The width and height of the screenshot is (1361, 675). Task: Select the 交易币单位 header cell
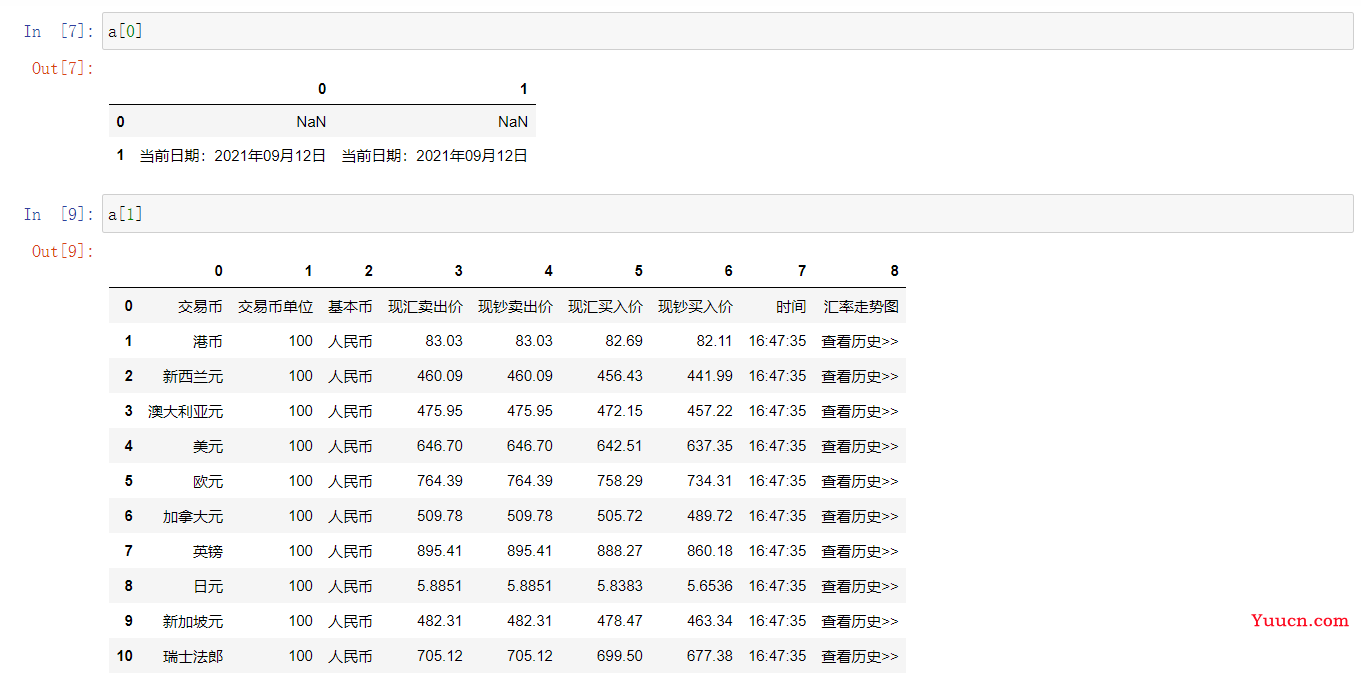tap(275, 306)
